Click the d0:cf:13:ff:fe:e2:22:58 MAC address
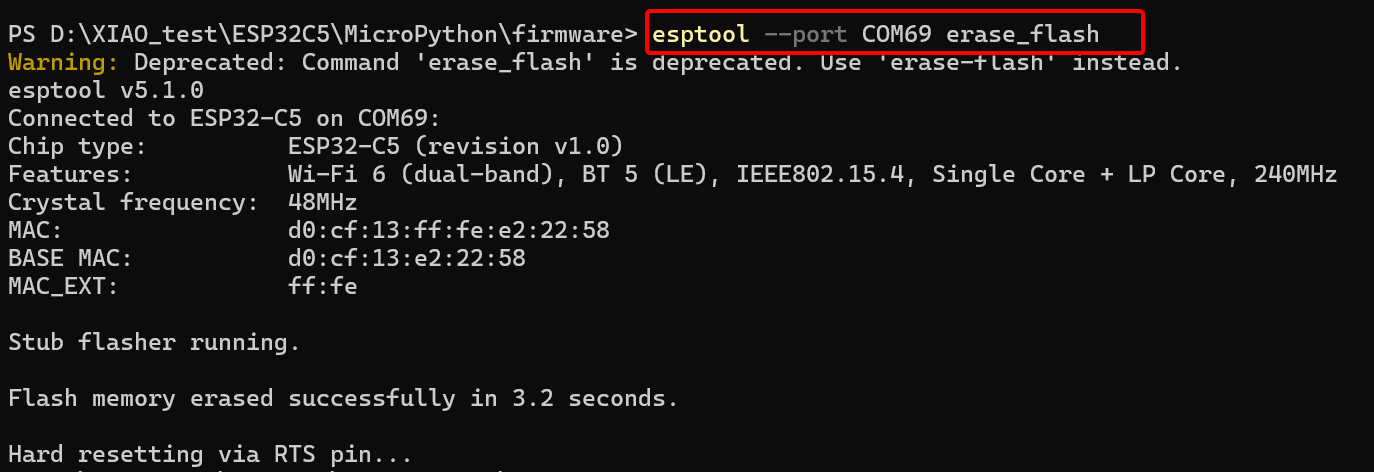This screenshot has height=472, width=1374. click(448, 230)
